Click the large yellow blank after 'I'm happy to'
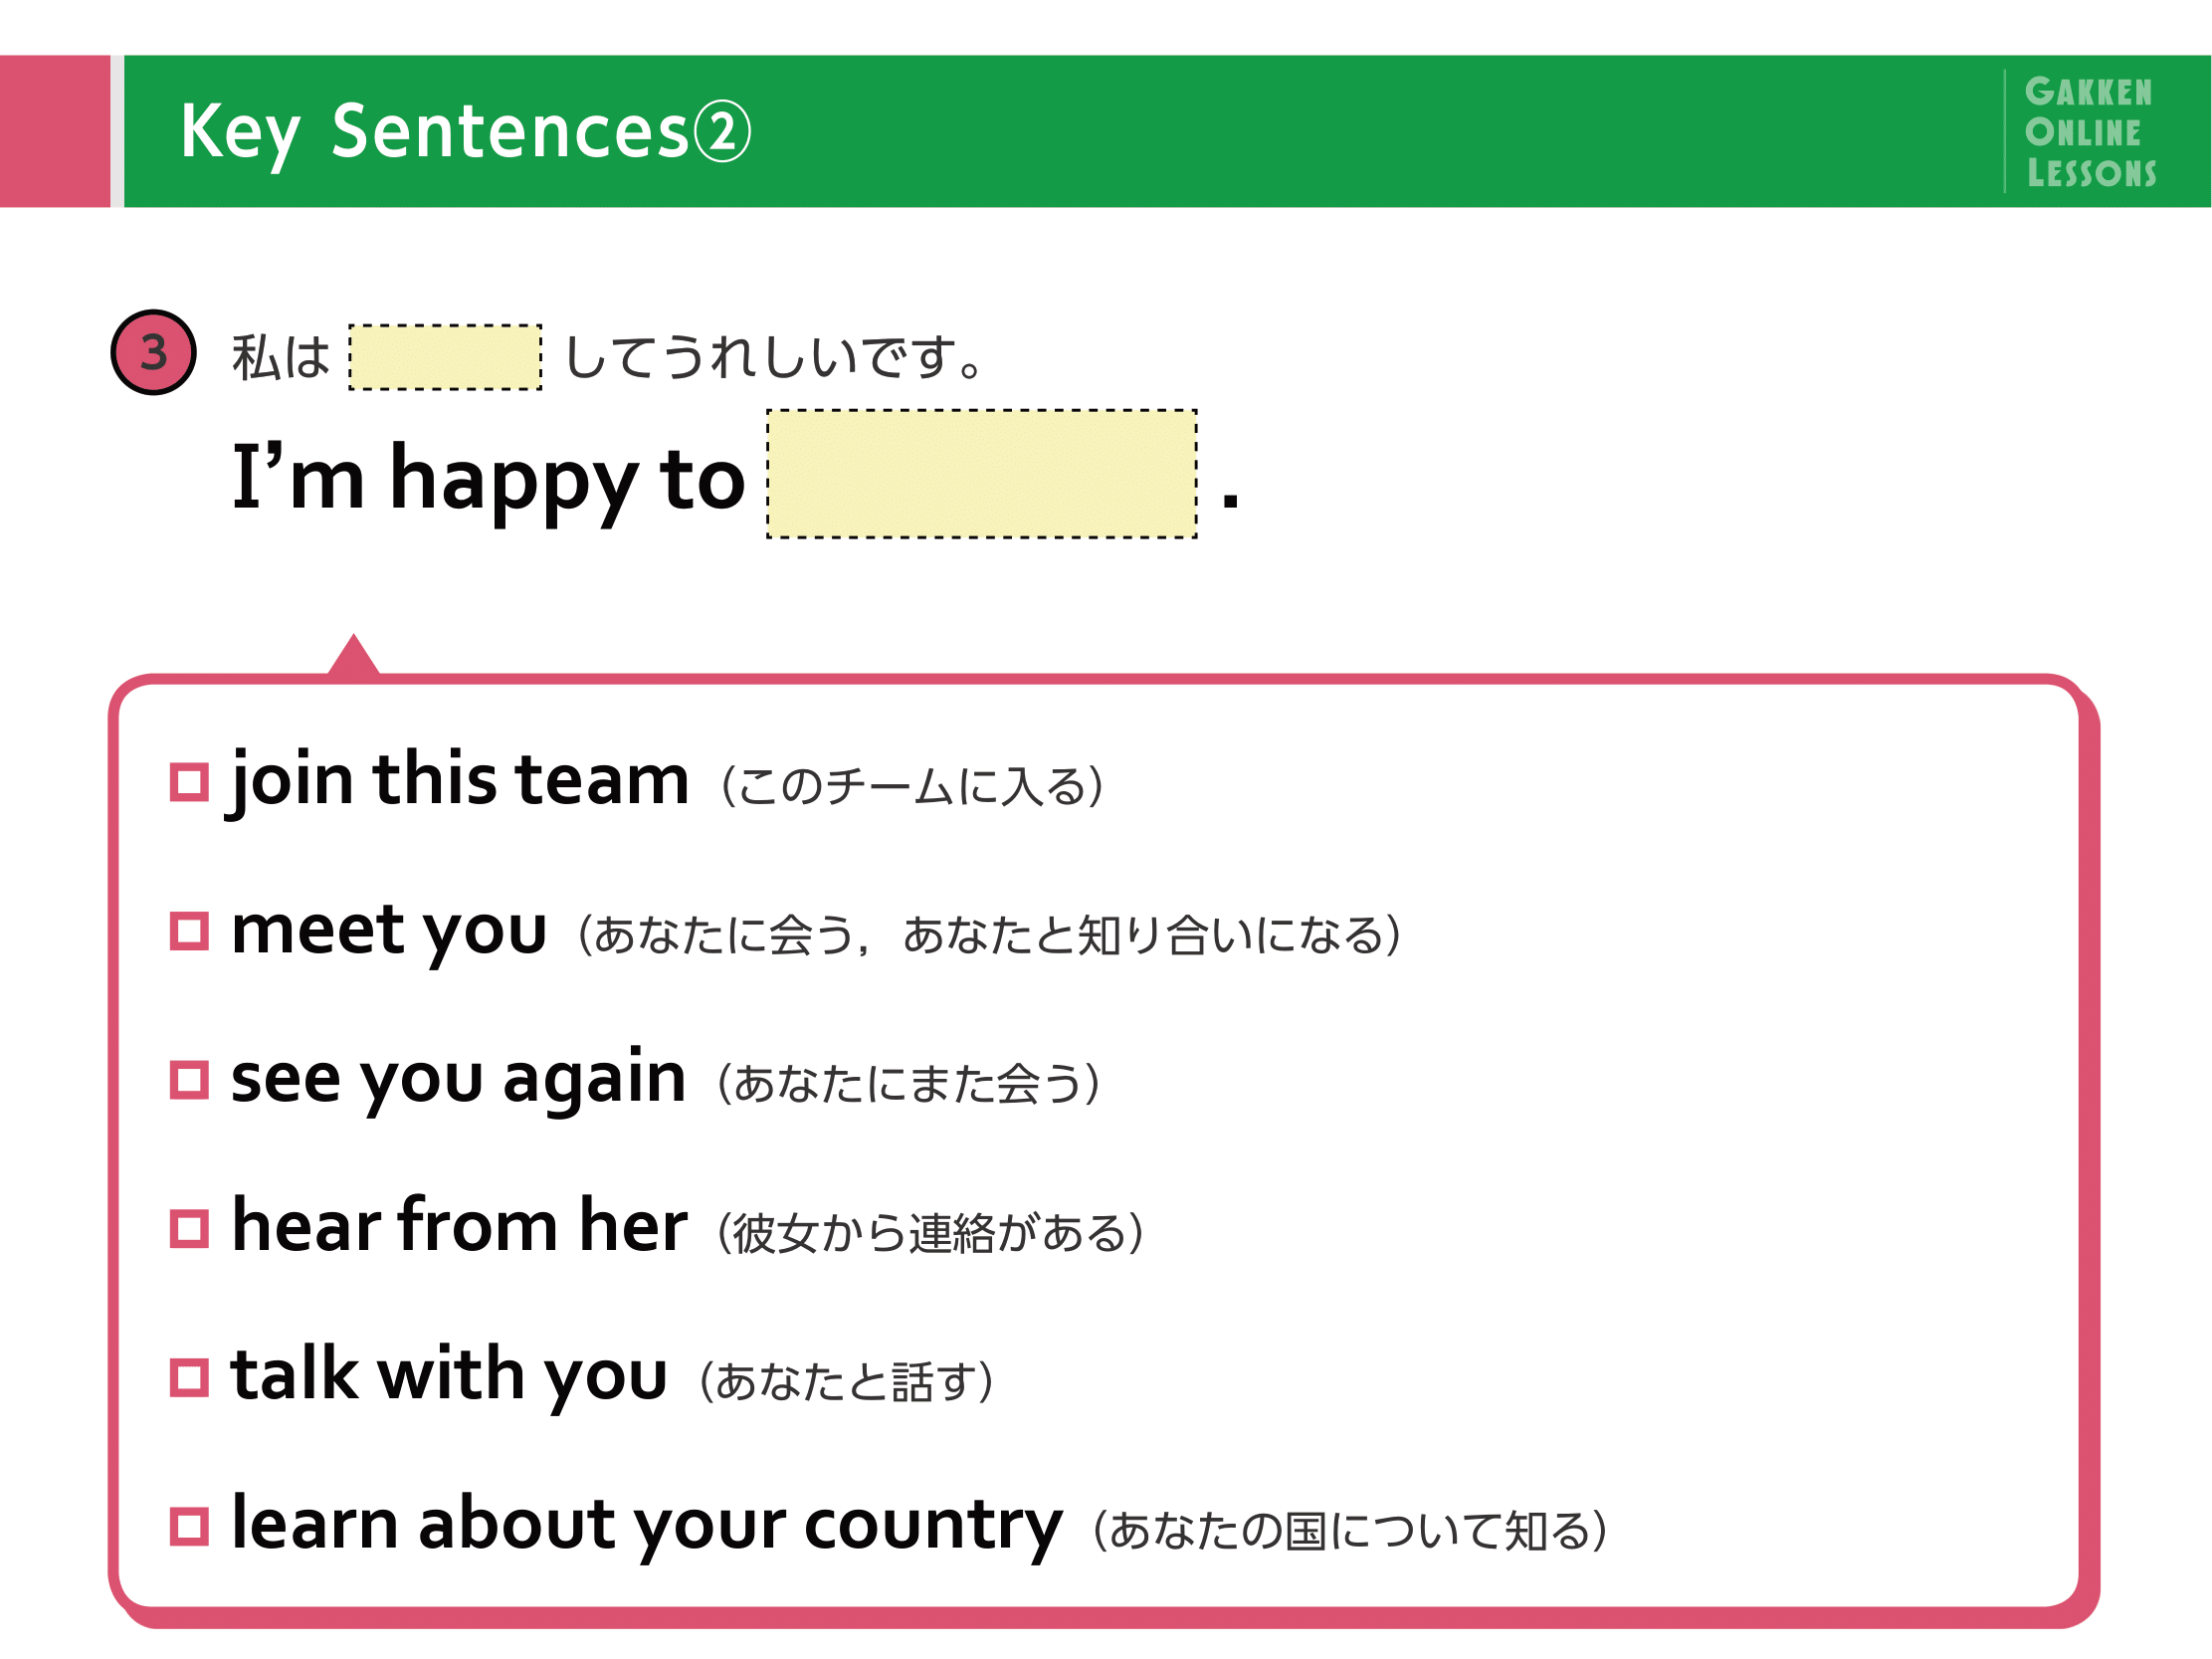This screenshot has width=2212, height=1659. pyautogui.click(x=981, y=474)
